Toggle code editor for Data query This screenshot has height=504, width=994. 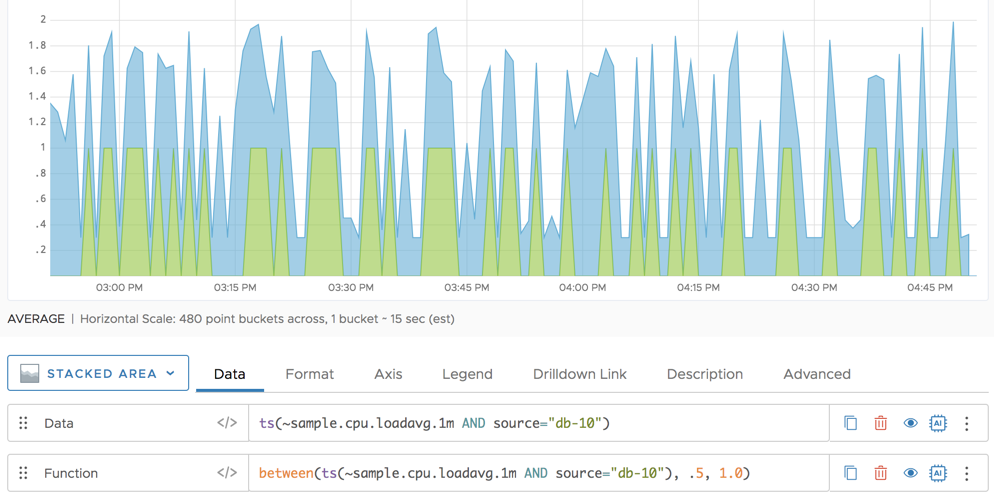coord(227,423)
